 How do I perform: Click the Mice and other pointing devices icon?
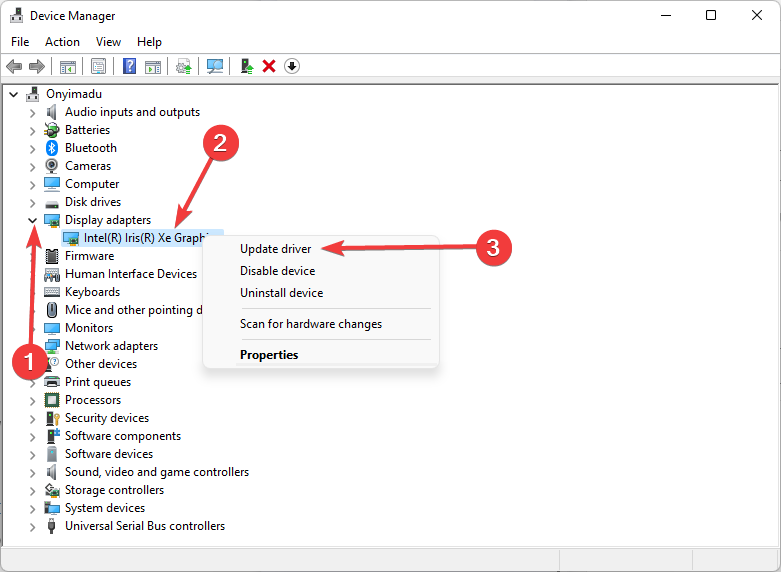[51, 310]
